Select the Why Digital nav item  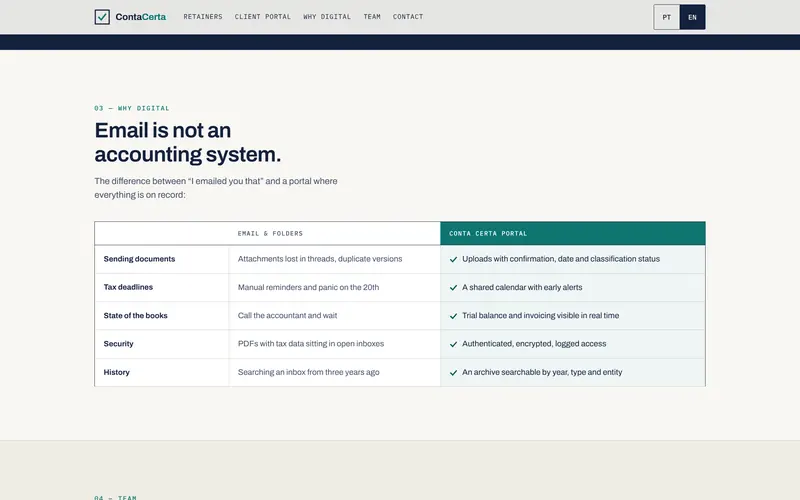point(327,17)
